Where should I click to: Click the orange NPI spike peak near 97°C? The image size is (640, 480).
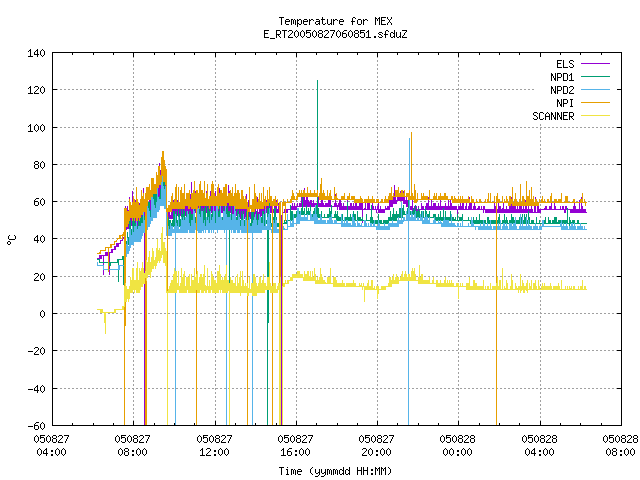pos(411,133)
